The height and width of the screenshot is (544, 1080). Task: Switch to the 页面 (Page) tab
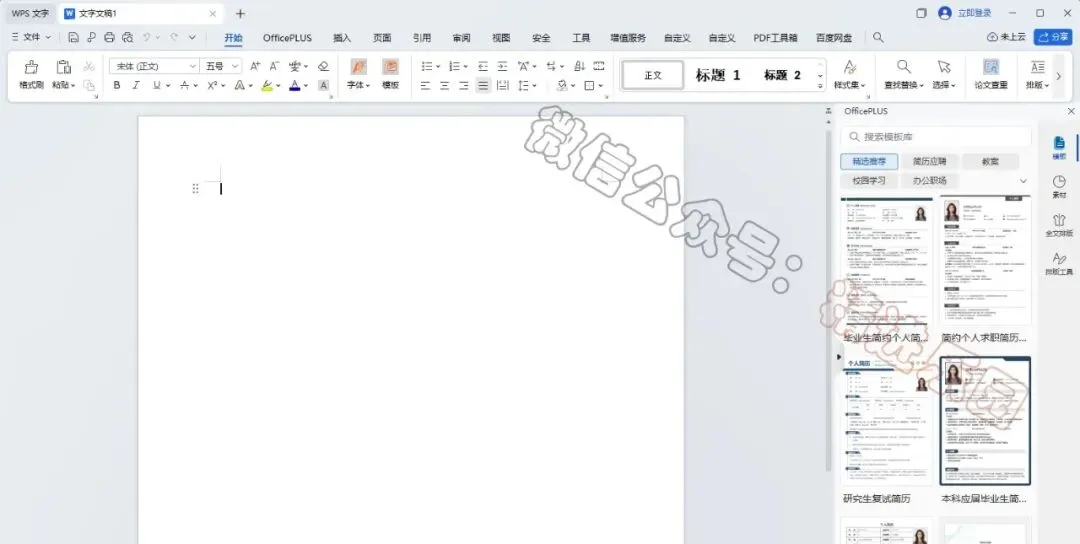click(x=382, y=38)
